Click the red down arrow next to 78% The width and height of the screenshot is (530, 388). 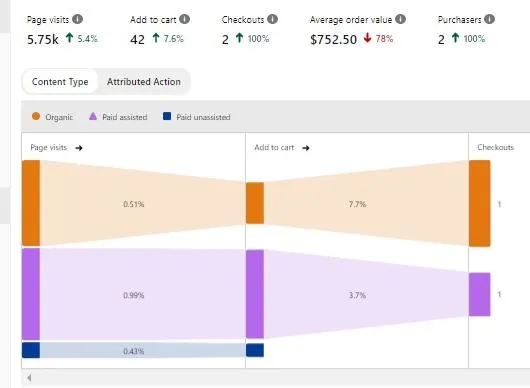[x=367, y=38]
